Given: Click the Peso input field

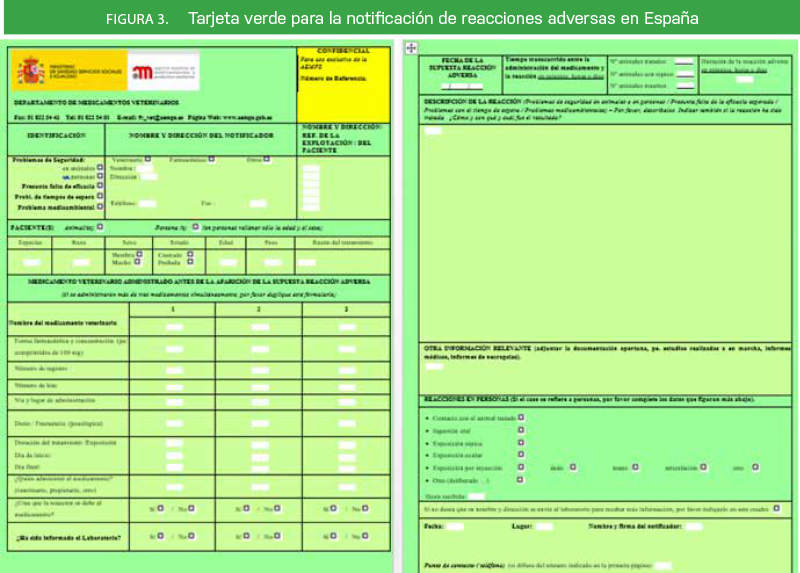Looking at the screenshot, I should point(272,262).
